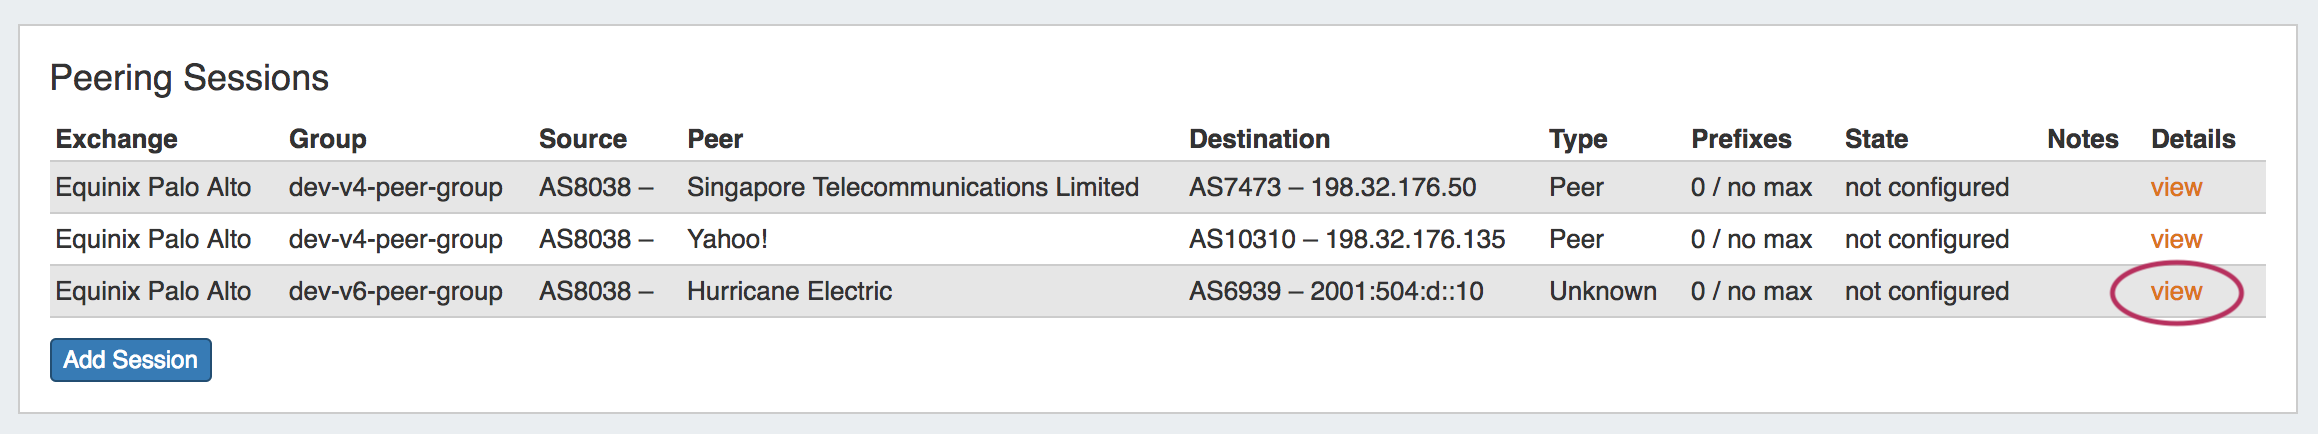View details for Singapore Telecommunications session
2318x434 pixels.
(x=2176, y=188)
